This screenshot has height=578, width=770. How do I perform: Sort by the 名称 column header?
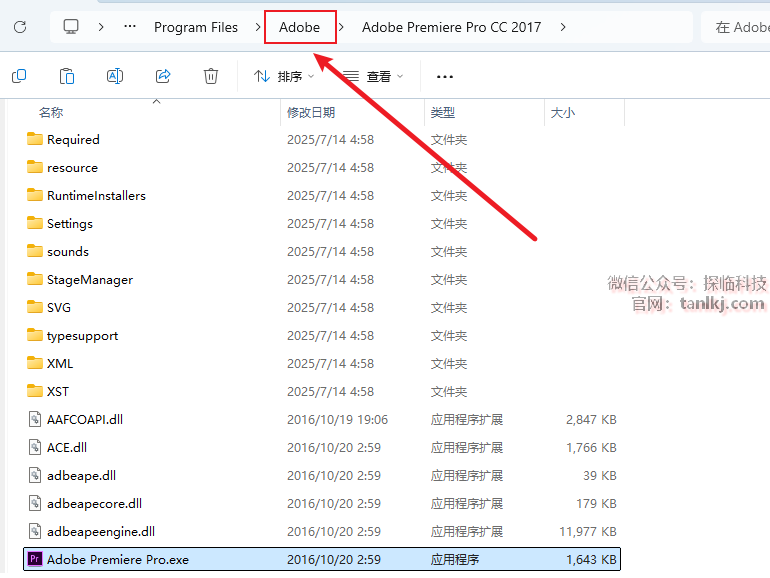[51, 112]
